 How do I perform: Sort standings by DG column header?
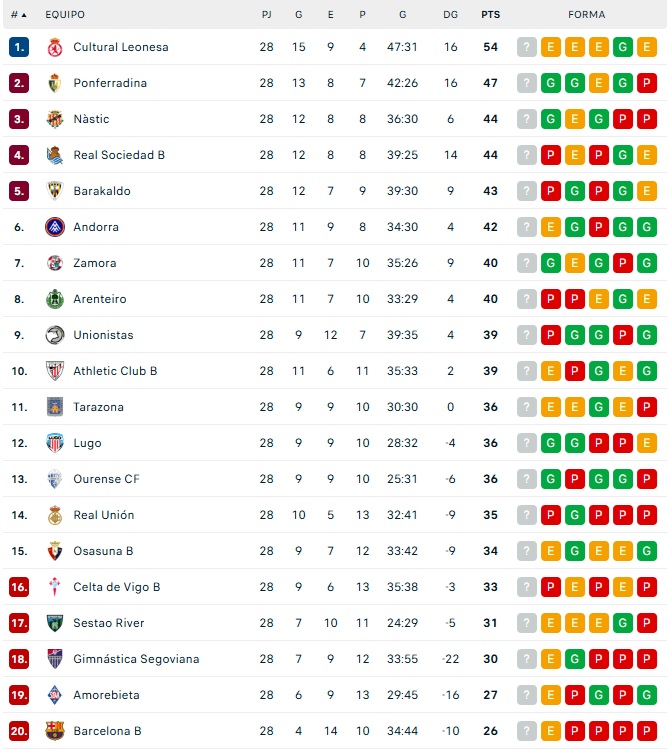pos(450,15)
